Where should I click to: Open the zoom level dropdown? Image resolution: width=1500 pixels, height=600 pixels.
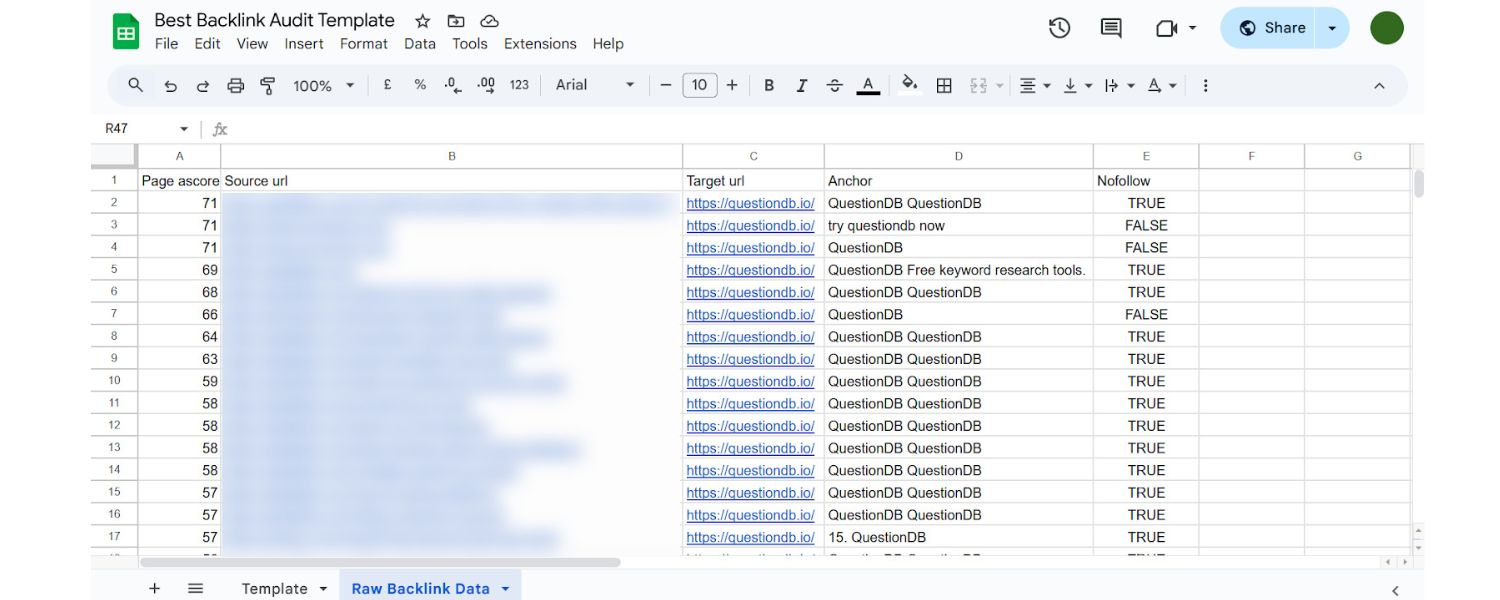322,85
